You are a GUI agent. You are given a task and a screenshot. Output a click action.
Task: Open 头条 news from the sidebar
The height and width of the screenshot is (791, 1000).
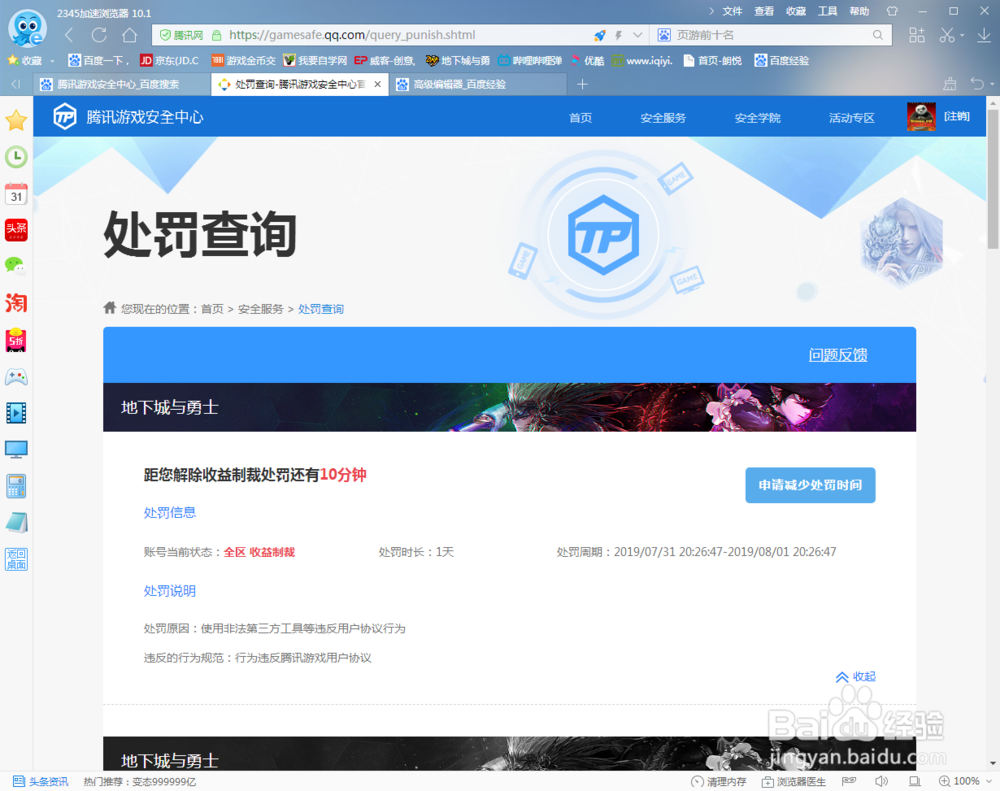click(16, 229)
